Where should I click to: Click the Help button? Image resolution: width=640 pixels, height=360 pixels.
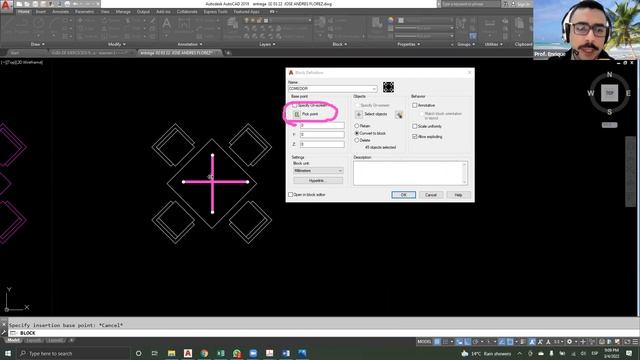point(458,195)
